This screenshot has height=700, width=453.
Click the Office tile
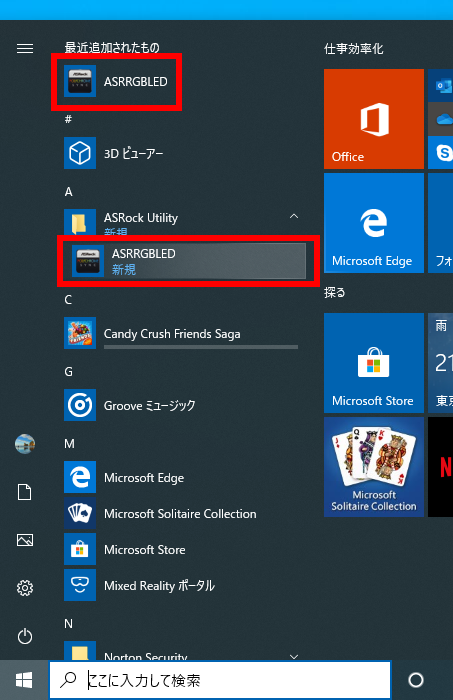tap(374, 119)
